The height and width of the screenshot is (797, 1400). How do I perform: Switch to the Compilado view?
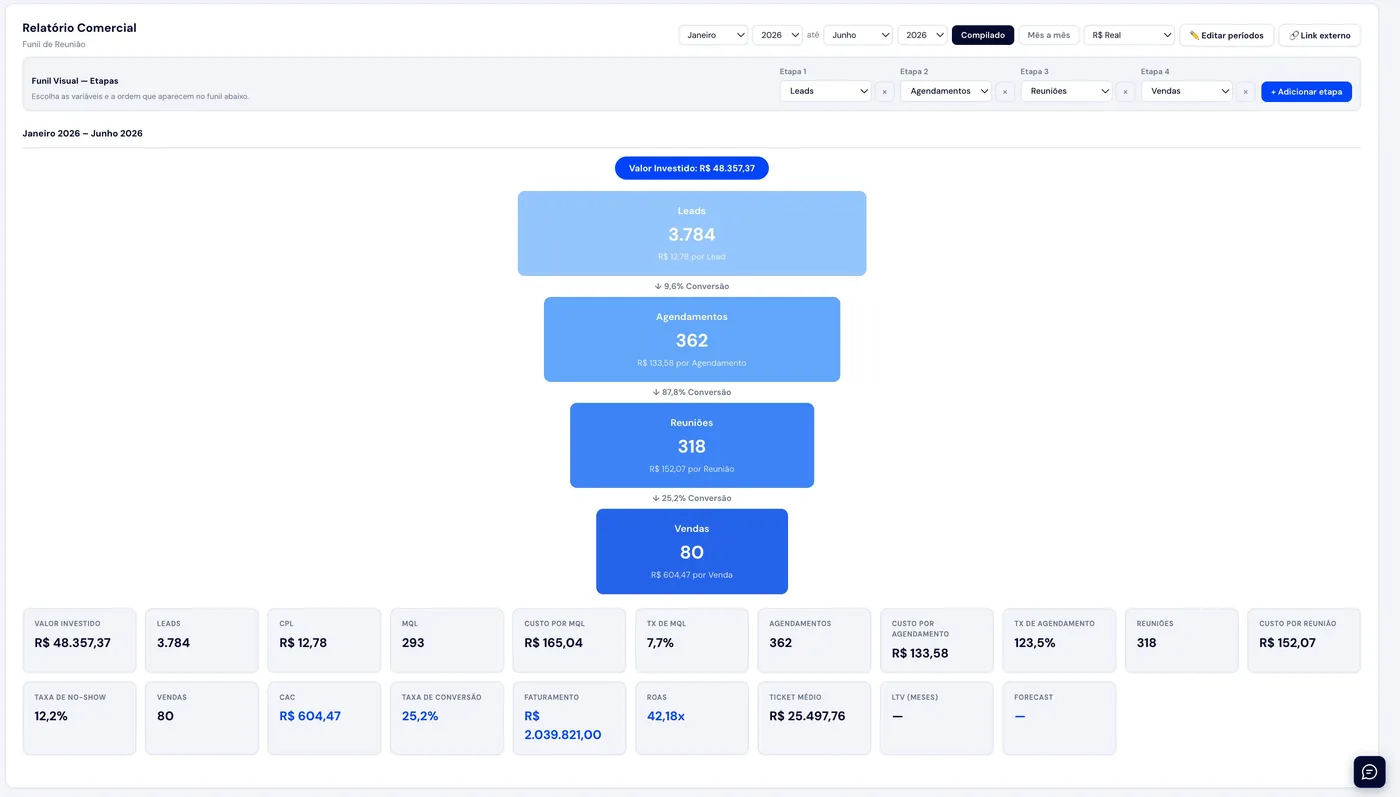[x=983, y=35]
